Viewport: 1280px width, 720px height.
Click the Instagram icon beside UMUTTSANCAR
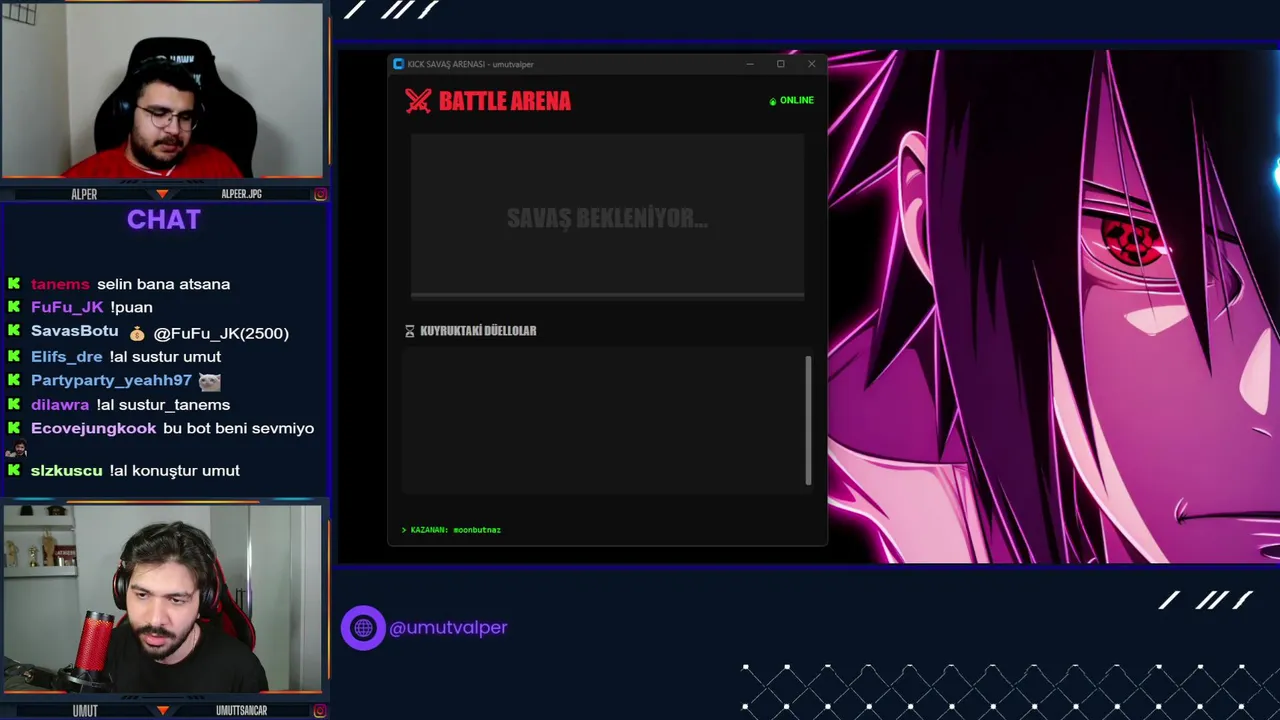(320, 711)
